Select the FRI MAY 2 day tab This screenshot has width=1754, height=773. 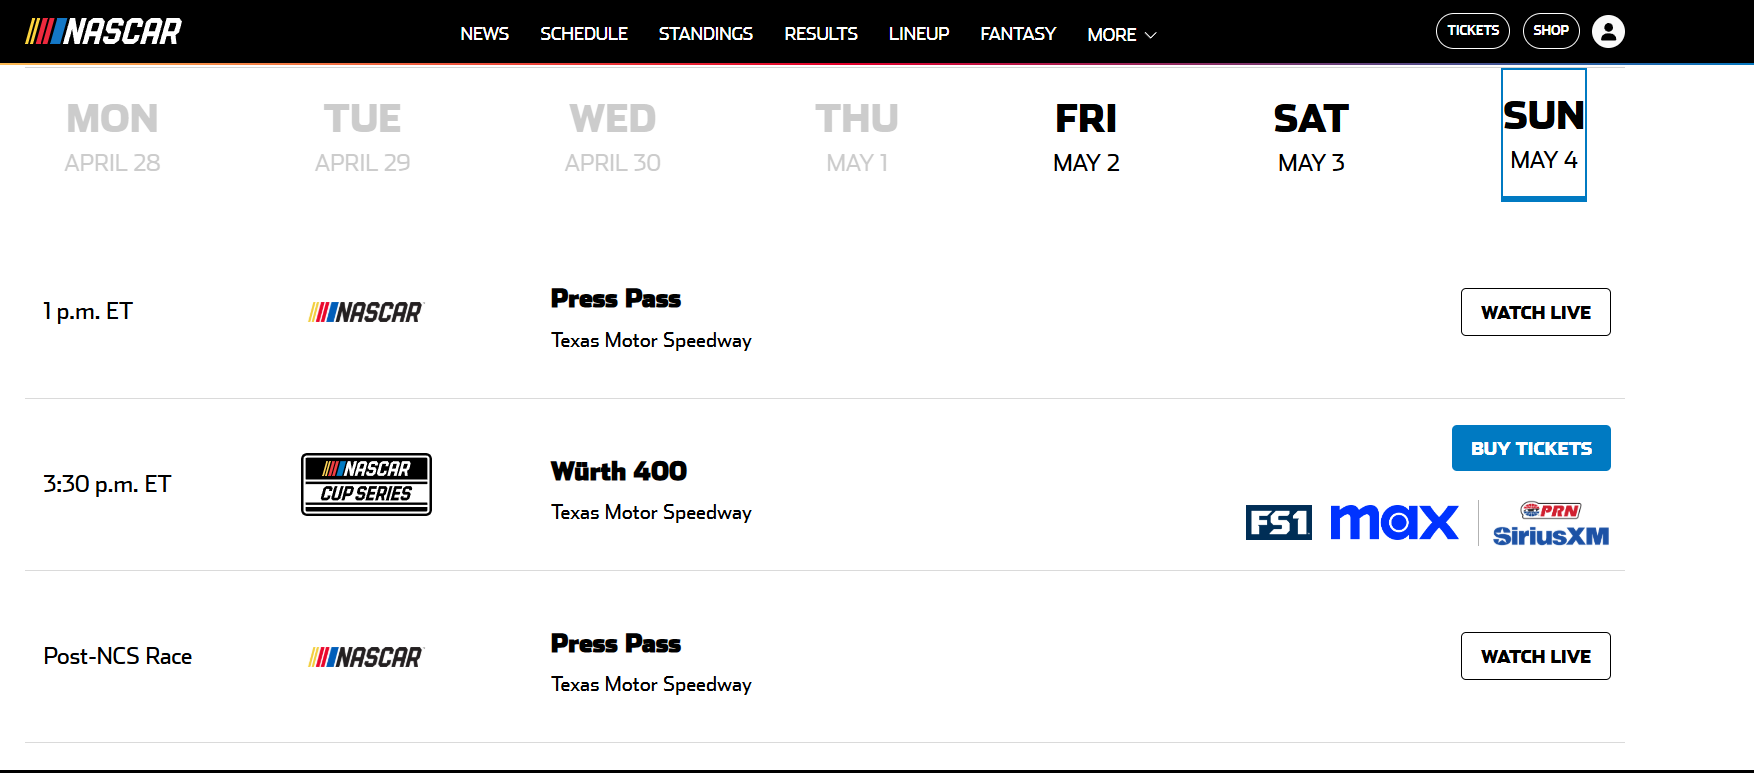pyautogui.click(x=1086, y=137)
